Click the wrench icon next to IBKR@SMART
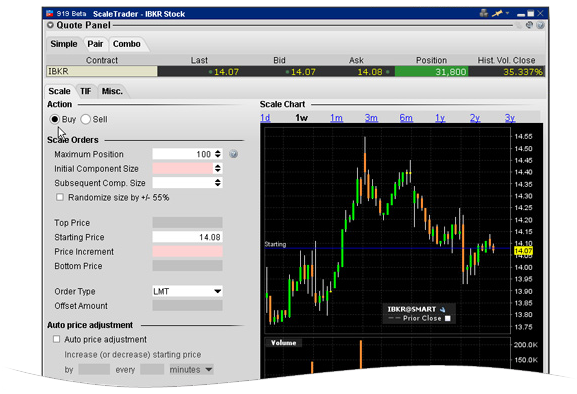Image resolution: width=577 pixels, height=394 pixels. 443,309
